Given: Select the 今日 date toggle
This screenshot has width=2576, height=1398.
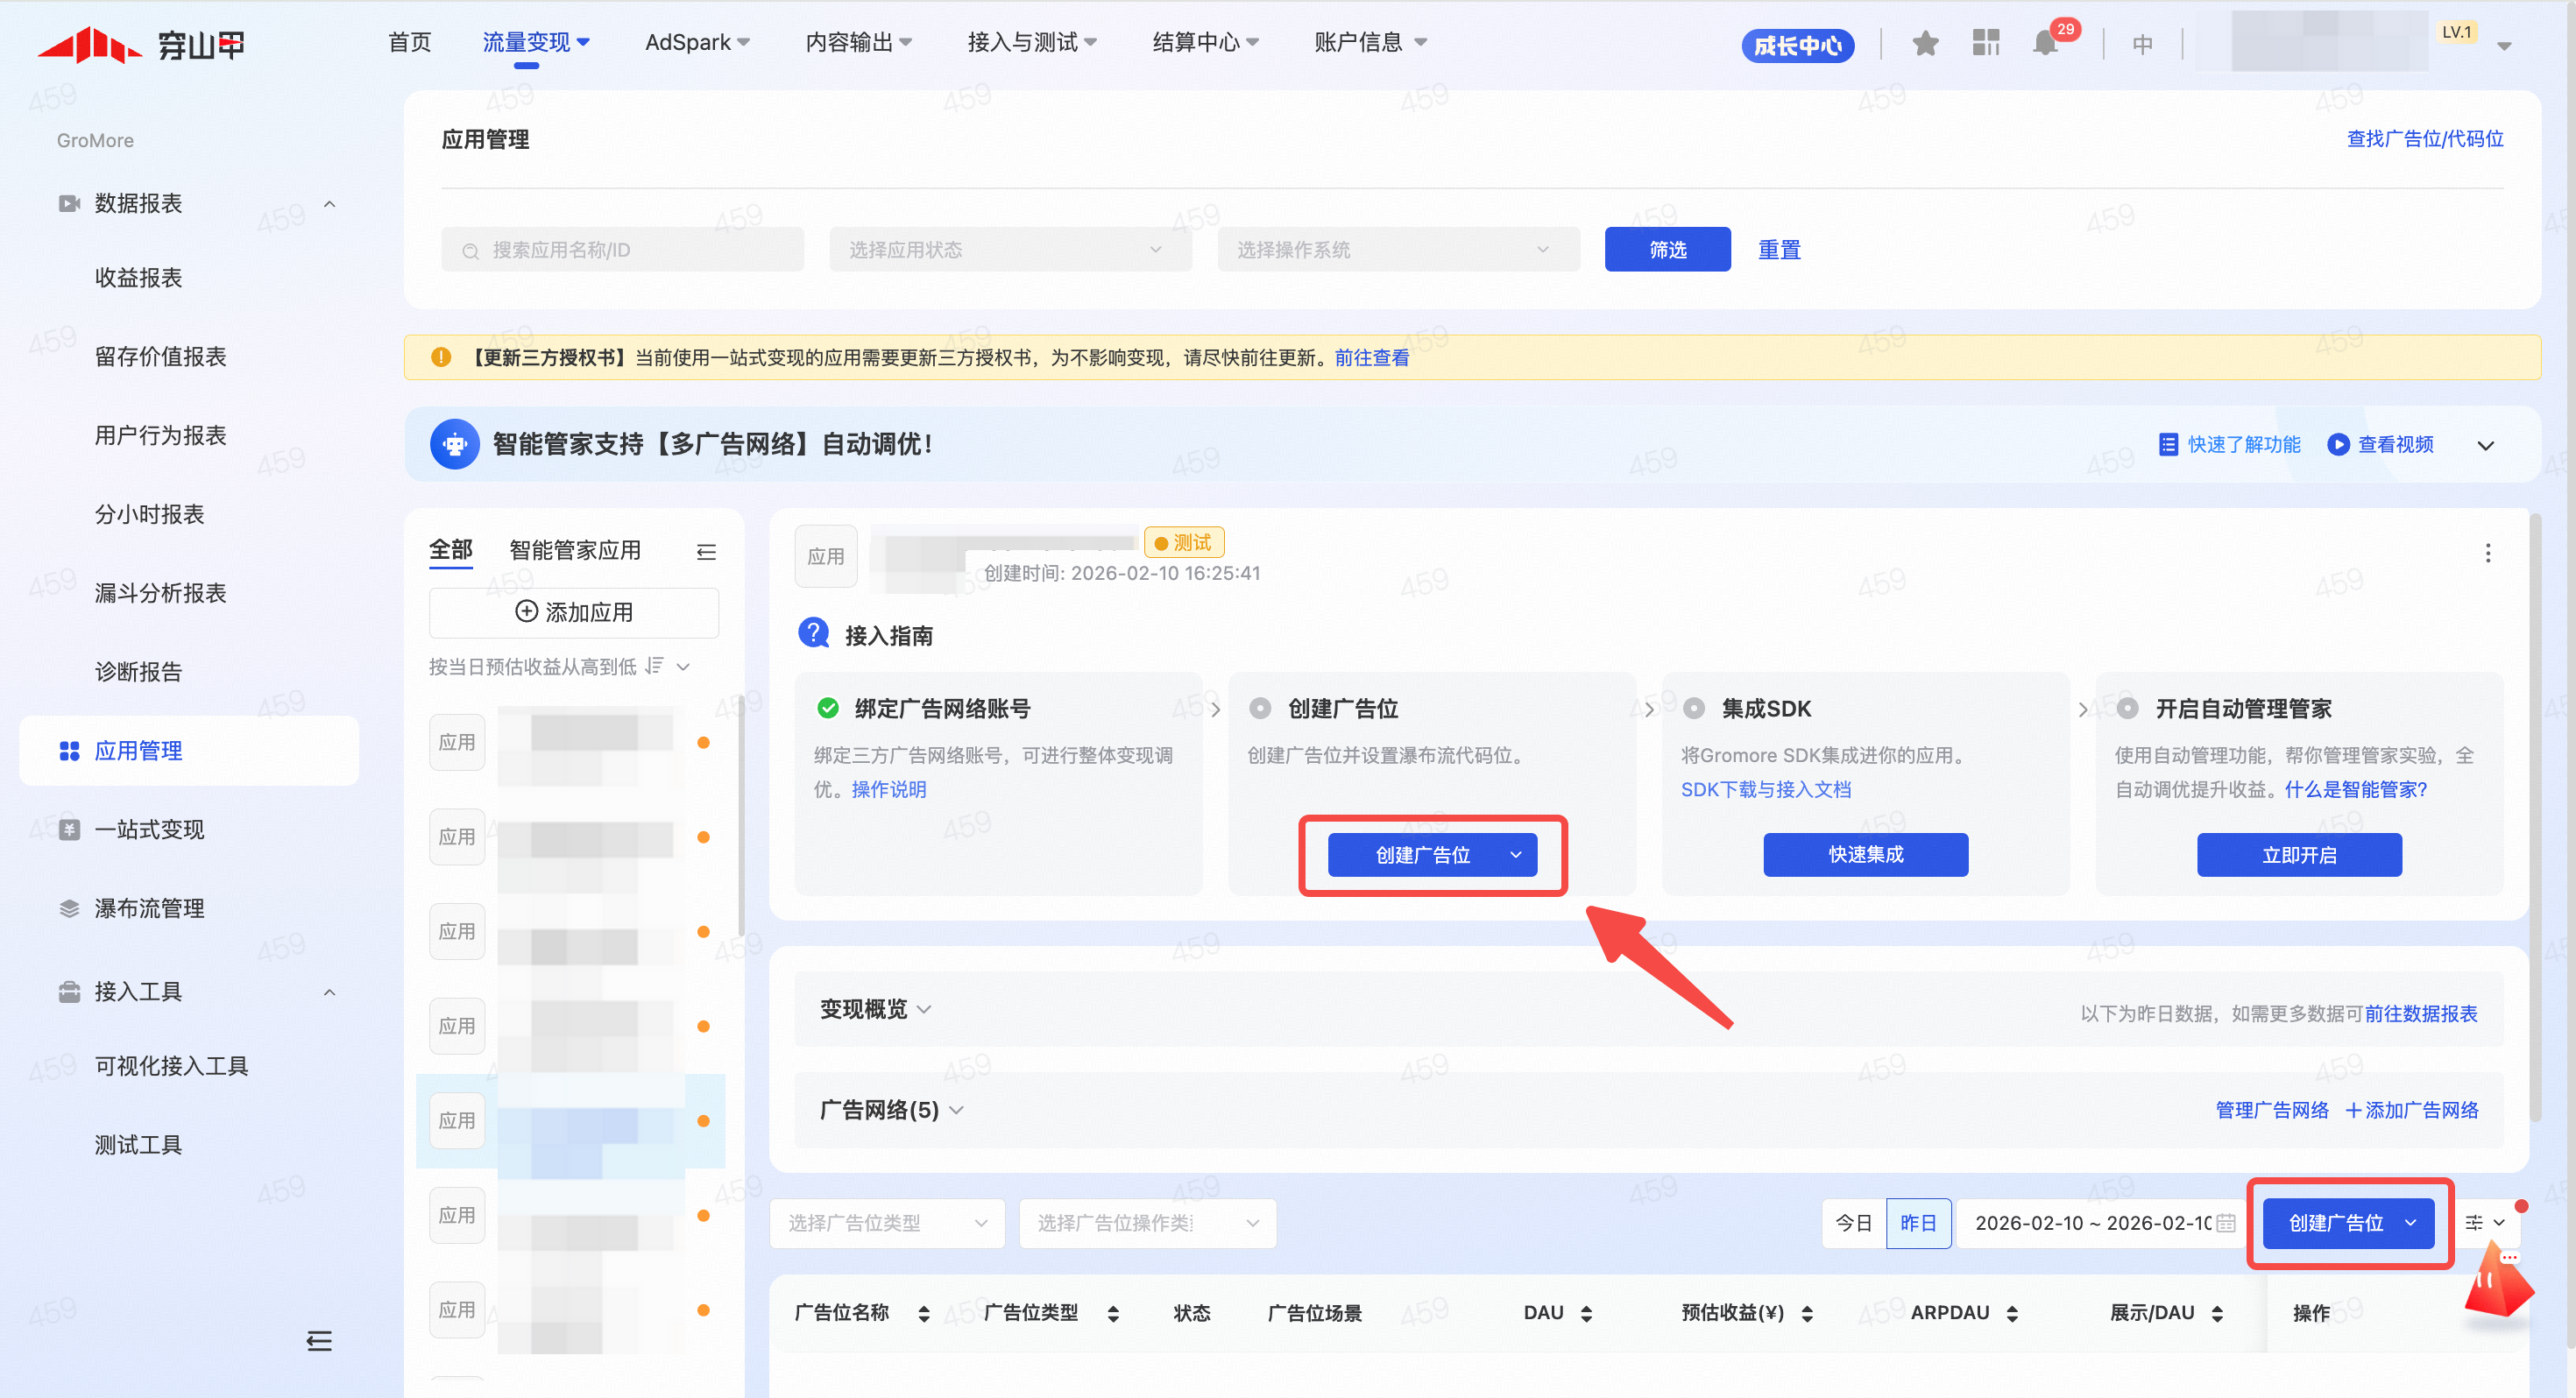Looking at the screenshot, I should 1853,1223.
